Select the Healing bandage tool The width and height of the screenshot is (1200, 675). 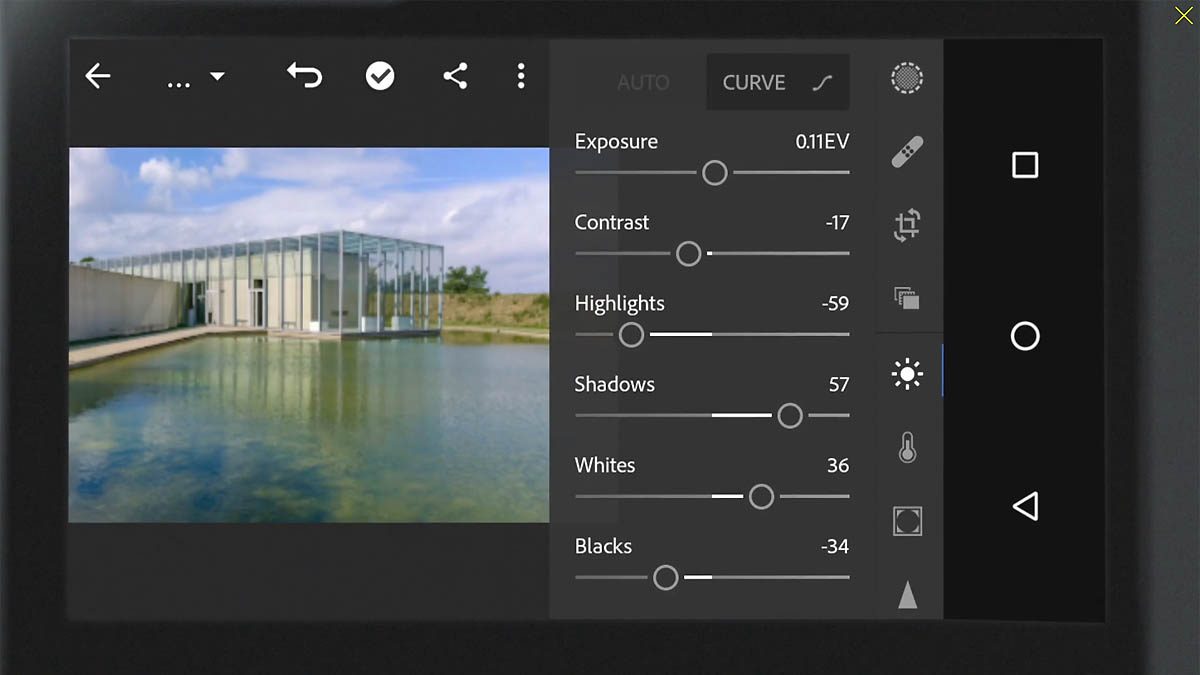[907, 151]
